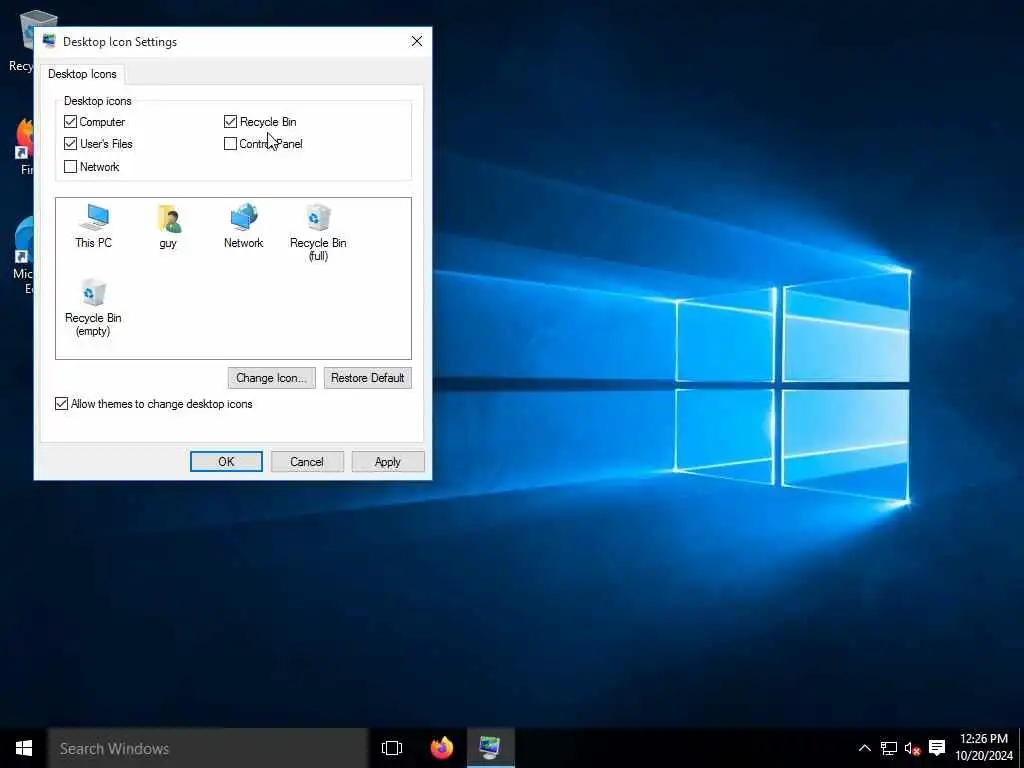Select the guy user folder icon

coord(168,226)
